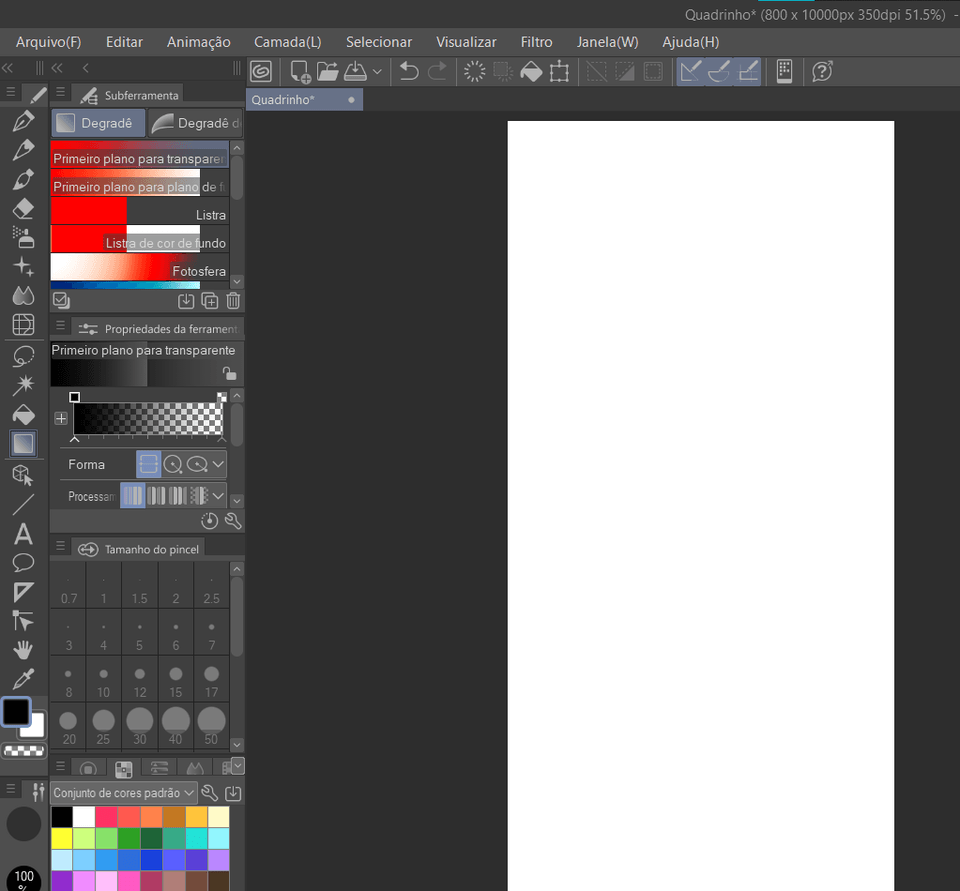Toggle Snap to Special Ruler
Viewport: 960px width, 891px height.
click(719, 72)
